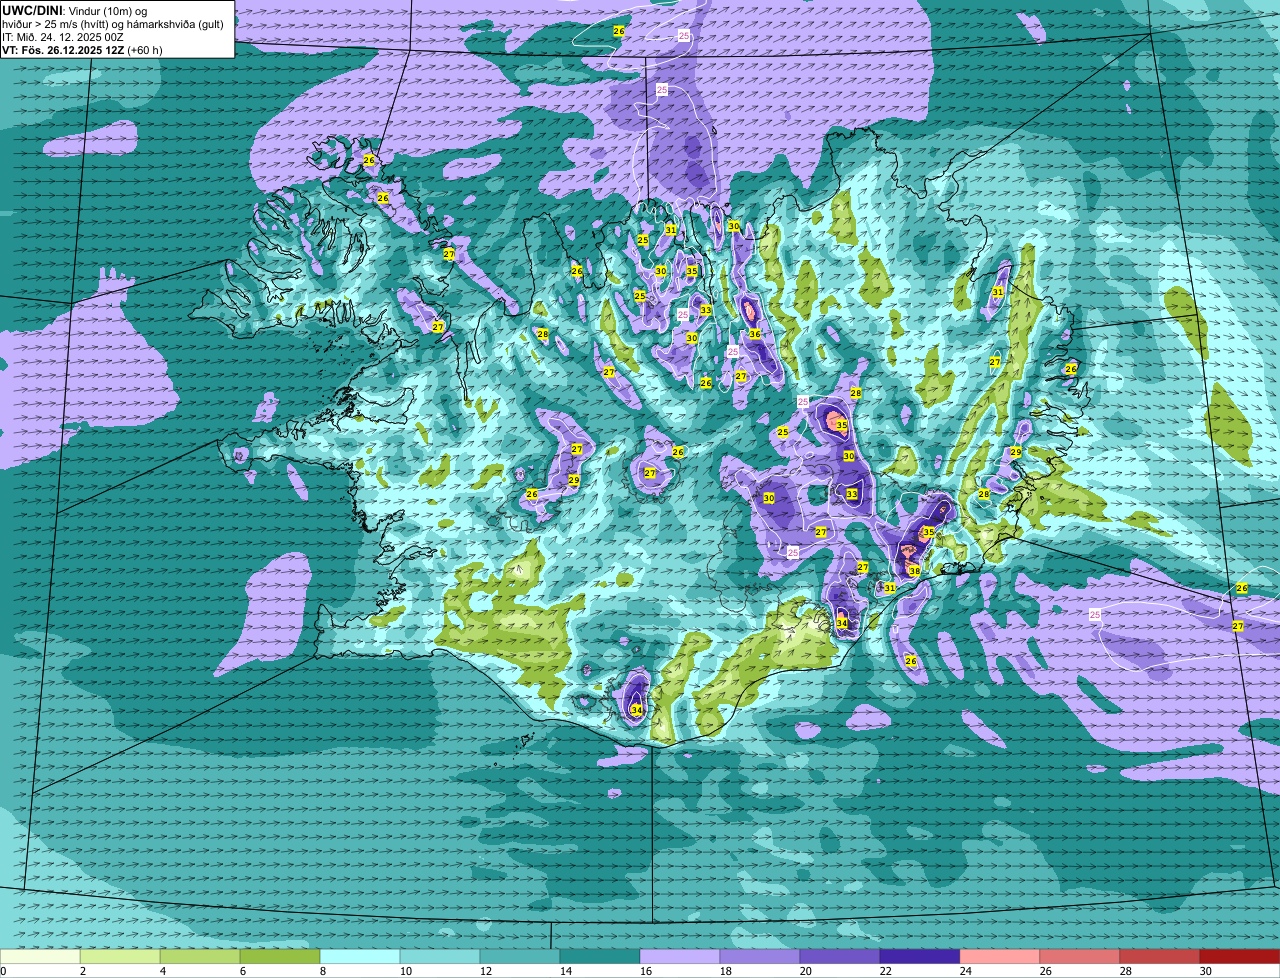Click the 26–28 m/s salmon legend swatch
The image size is (1280, 978).
[x=1080, y=957]
